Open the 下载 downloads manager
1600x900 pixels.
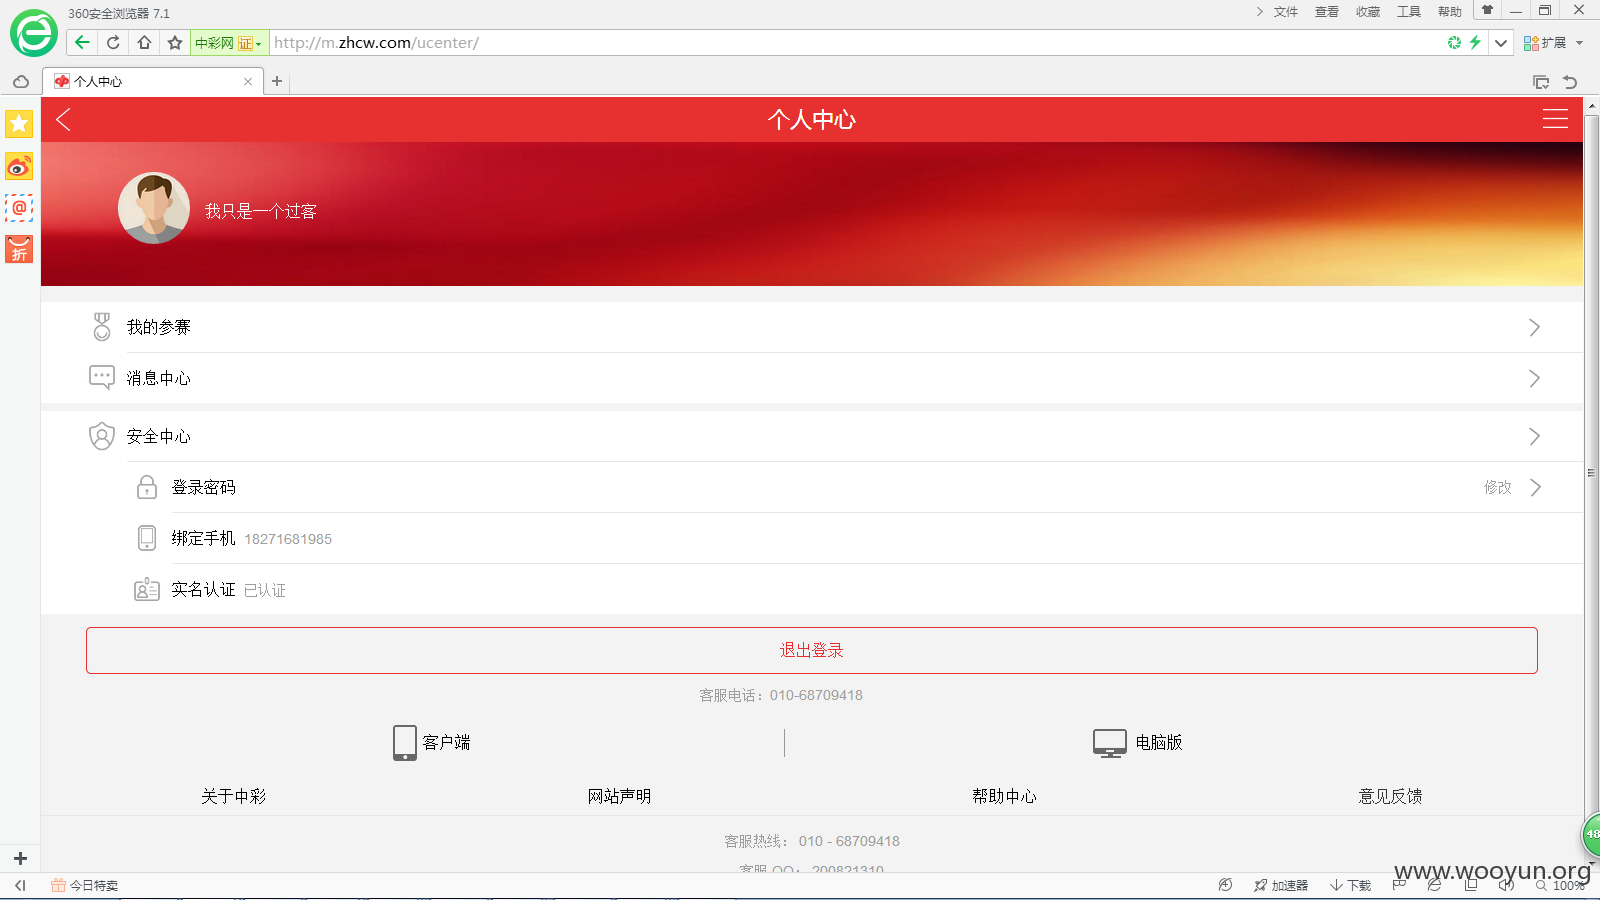[x=1350, y=885]
